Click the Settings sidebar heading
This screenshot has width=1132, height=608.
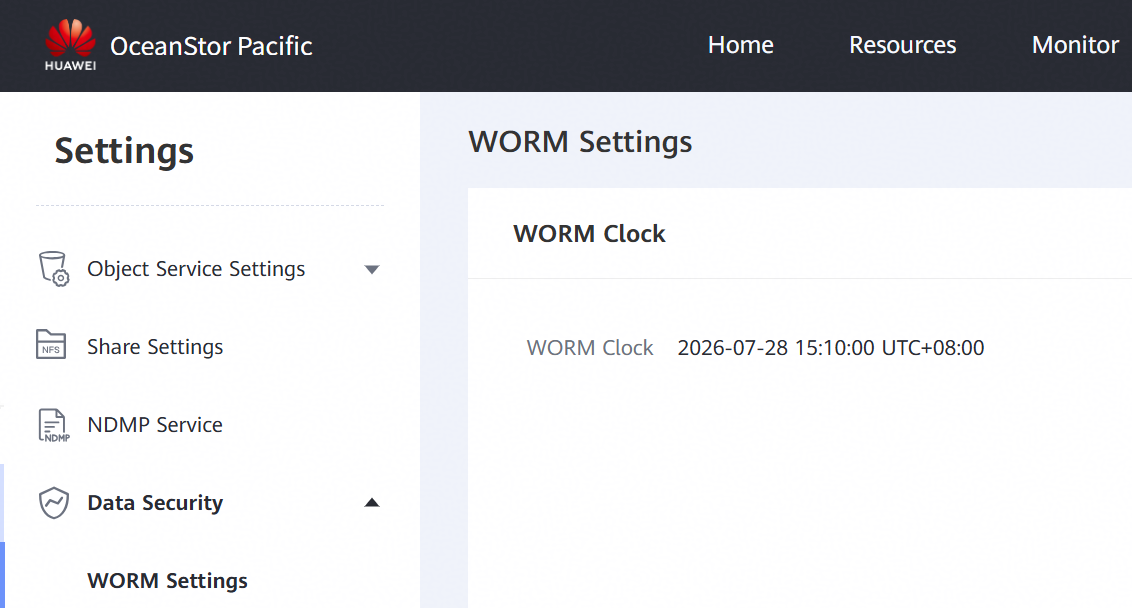[124, 151]
